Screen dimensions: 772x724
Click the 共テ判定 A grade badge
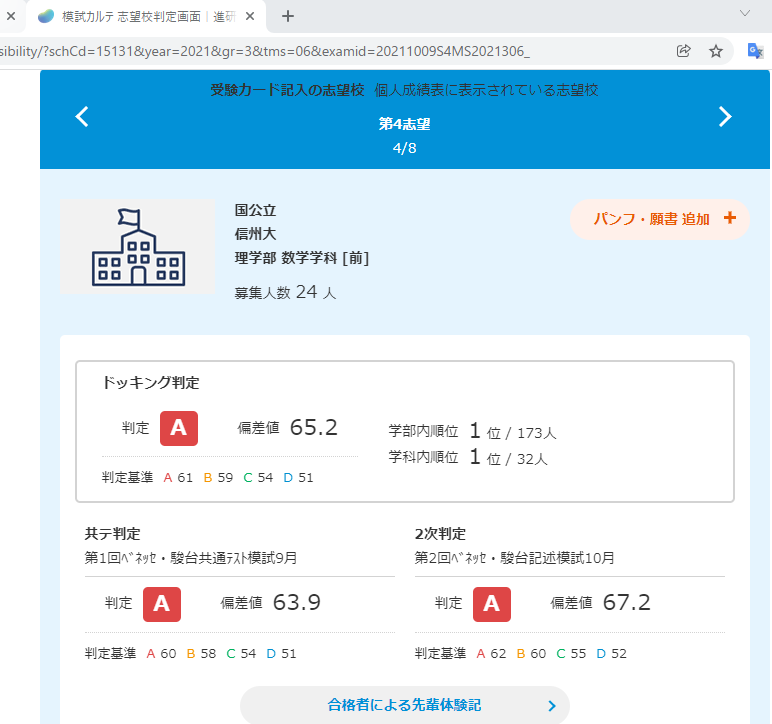(162, 604)
